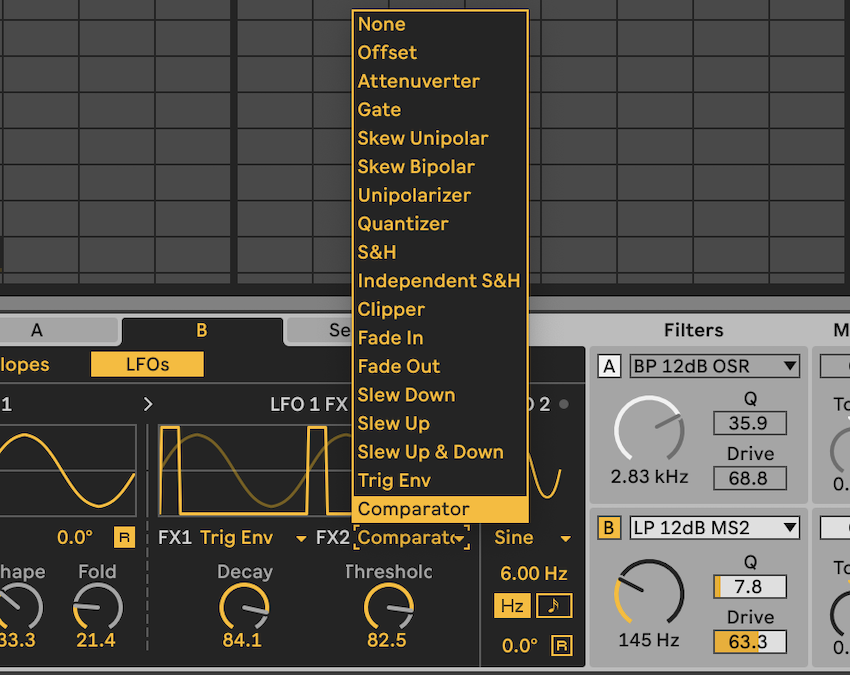Open the BP 12dB OSR filter type dropdown
Image resolution: width=850 pixels, height=675 pixels.
pos(714,366)
